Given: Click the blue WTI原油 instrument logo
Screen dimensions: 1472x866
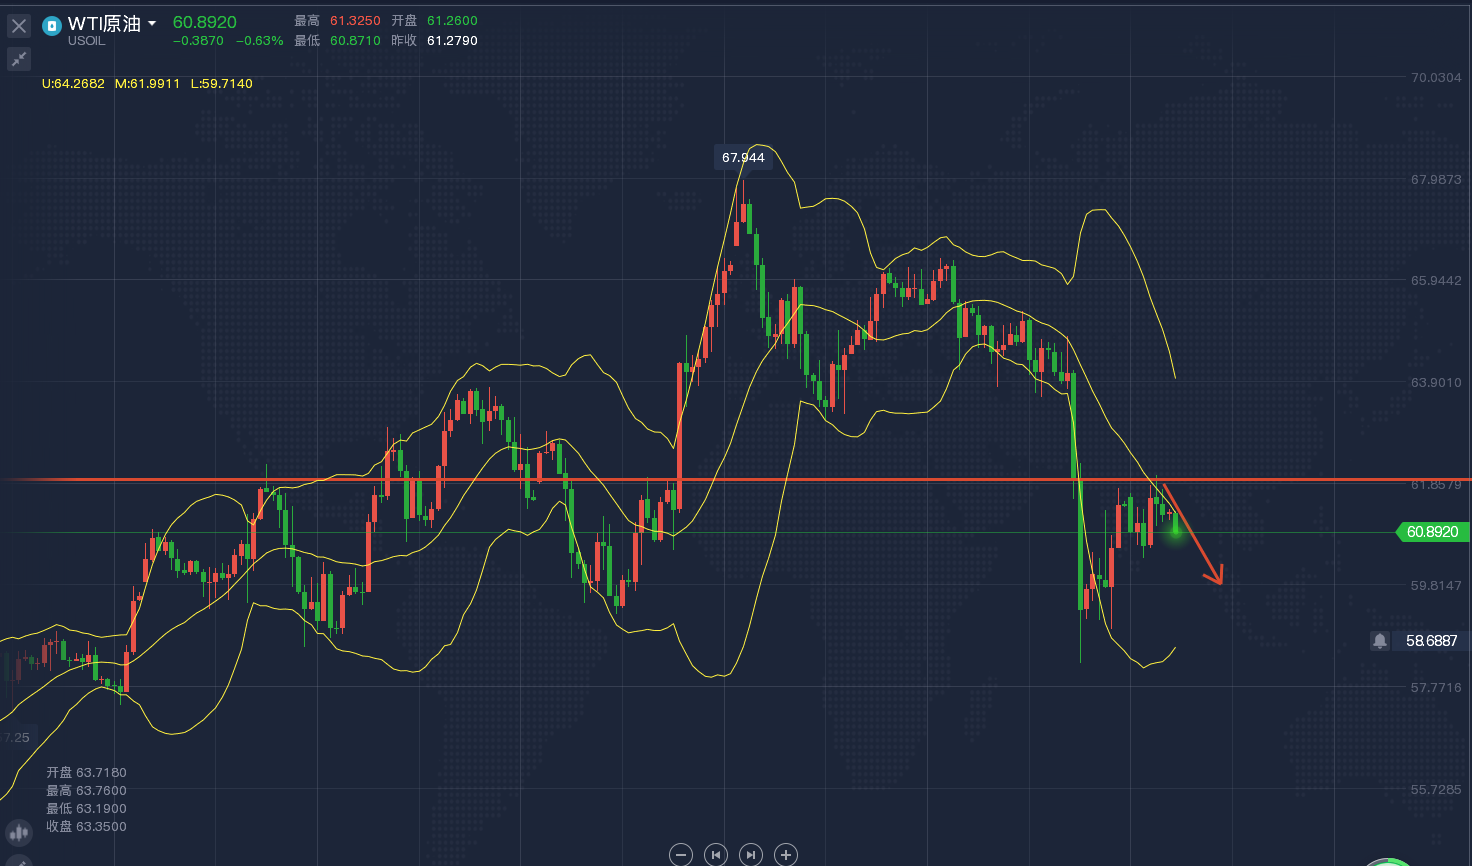Looking at the screenshot, I should tap(52, 26).
